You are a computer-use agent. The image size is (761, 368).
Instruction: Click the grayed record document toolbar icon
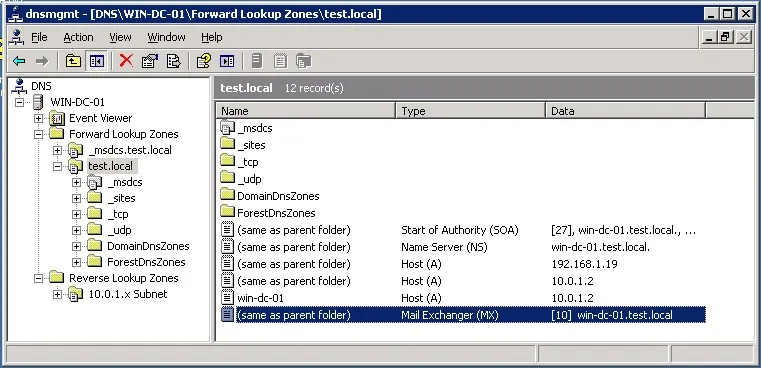[x=280, y=61]
